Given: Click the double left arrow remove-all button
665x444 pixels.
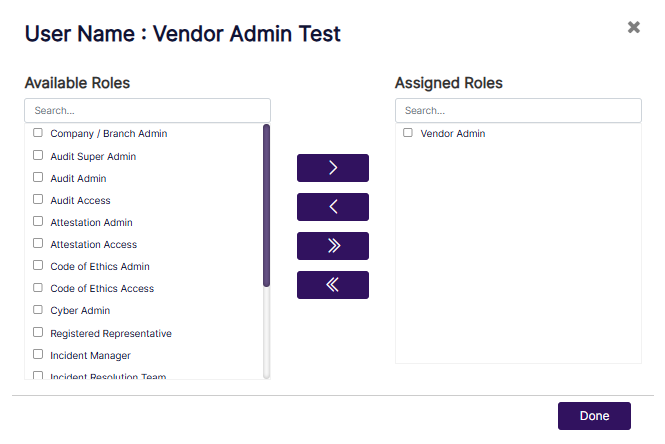Looking at the screenshot, I should coord(333,285).
